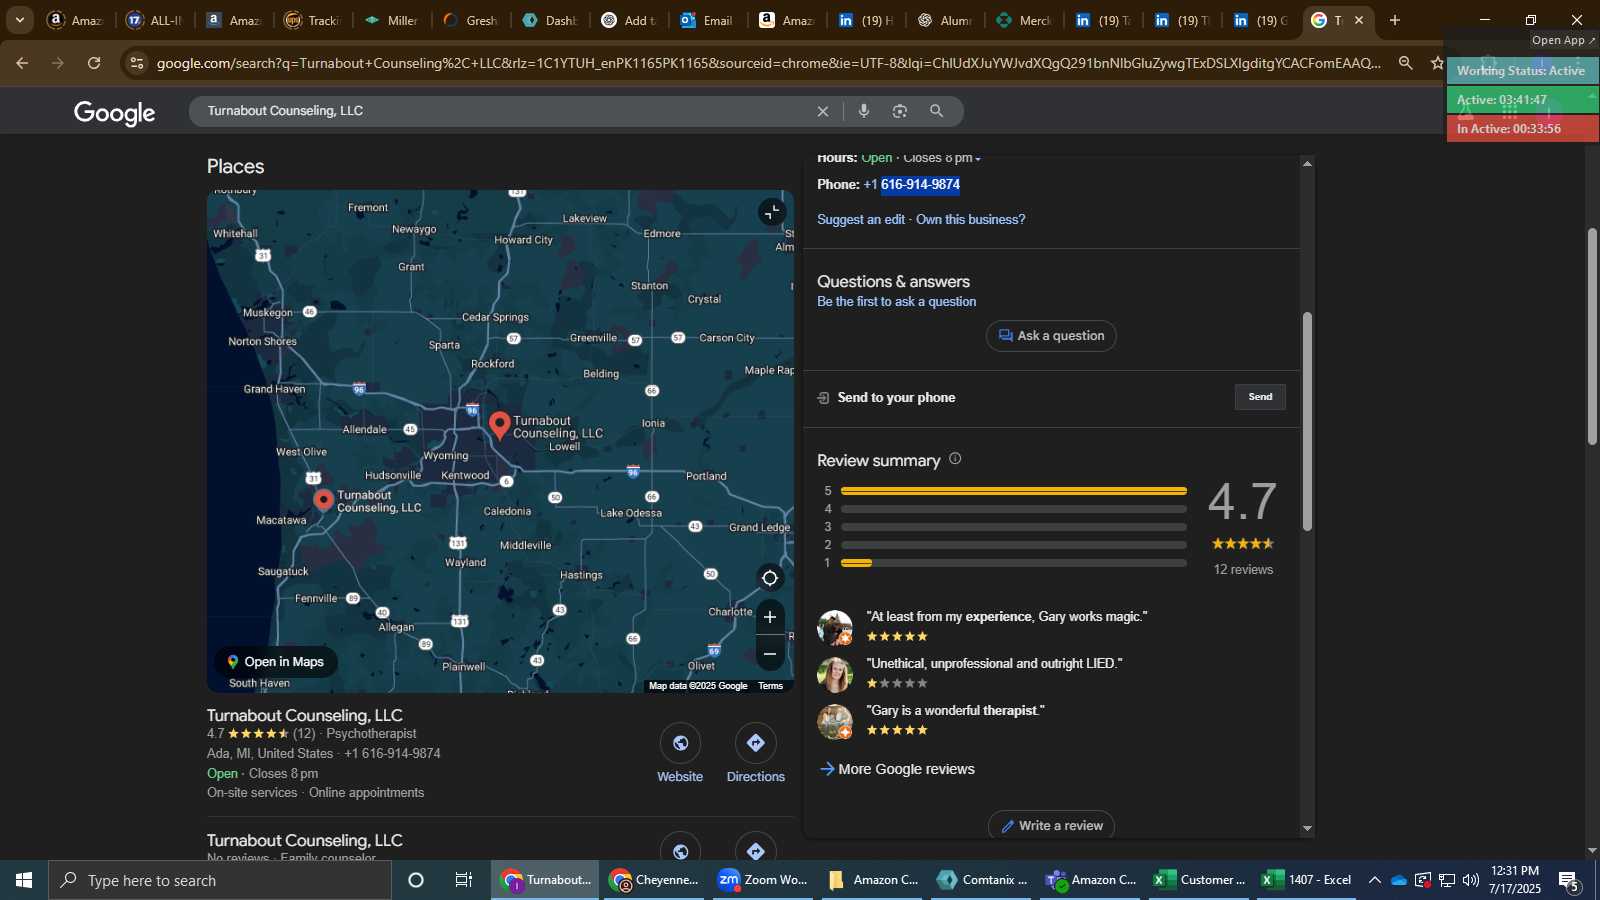Switch to the Email Outlook tab

pos(707,20)
